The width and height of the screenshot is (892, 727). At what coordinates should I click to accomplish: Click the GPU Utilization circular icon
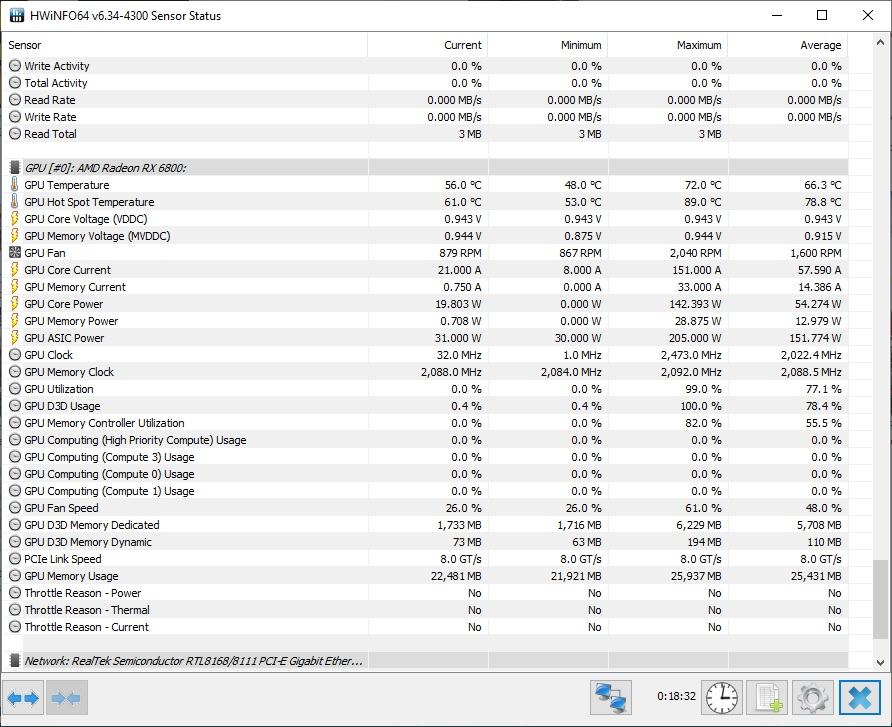tap(15, 389)
